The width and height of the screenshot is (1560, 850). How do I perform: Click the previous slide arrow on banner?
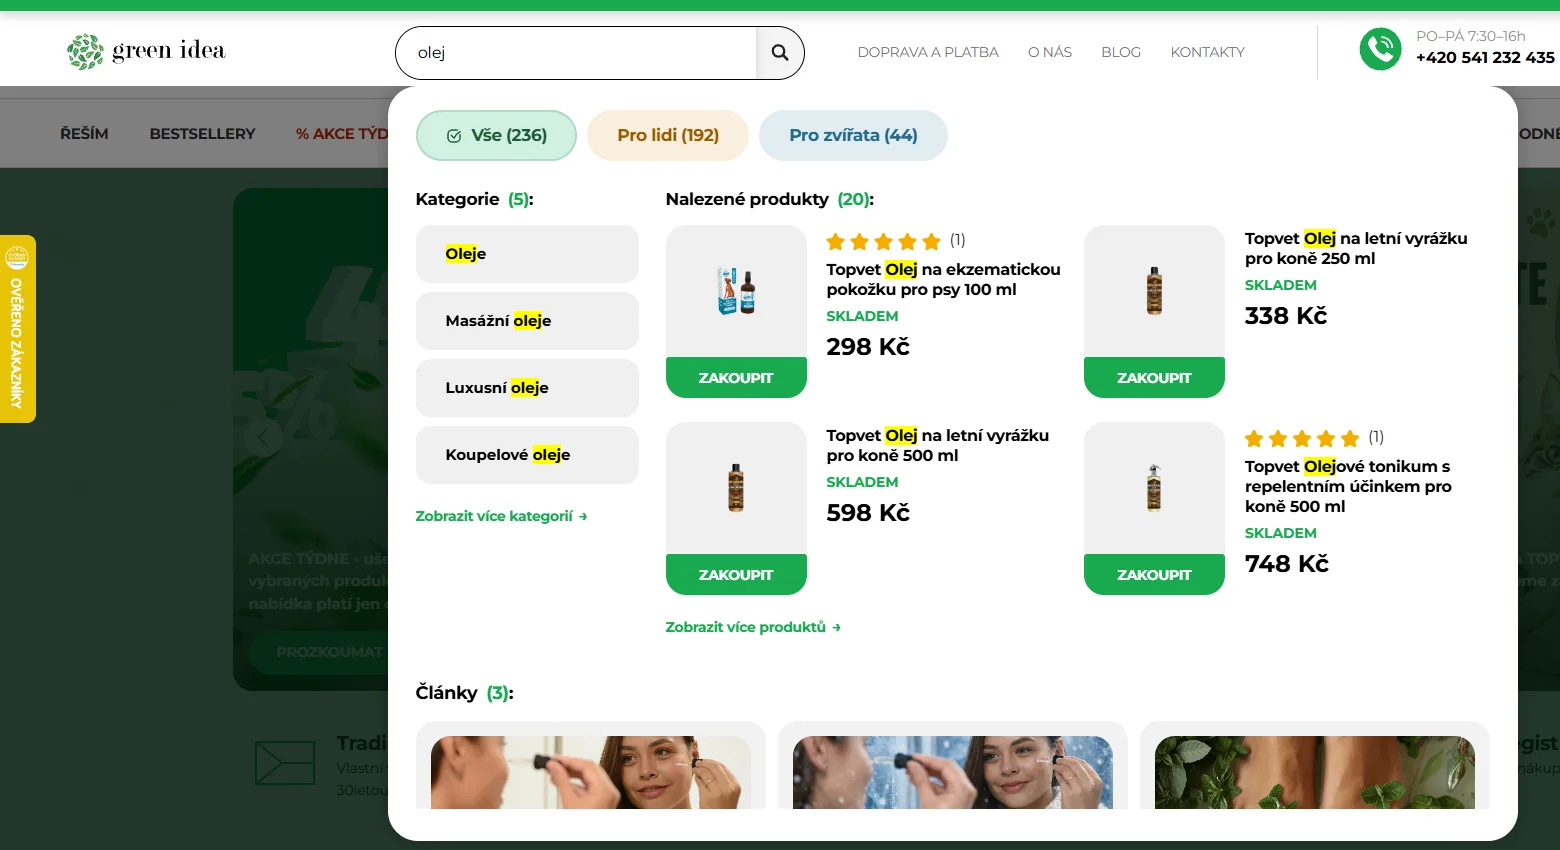pyautogui.click(x=263, y=437)
